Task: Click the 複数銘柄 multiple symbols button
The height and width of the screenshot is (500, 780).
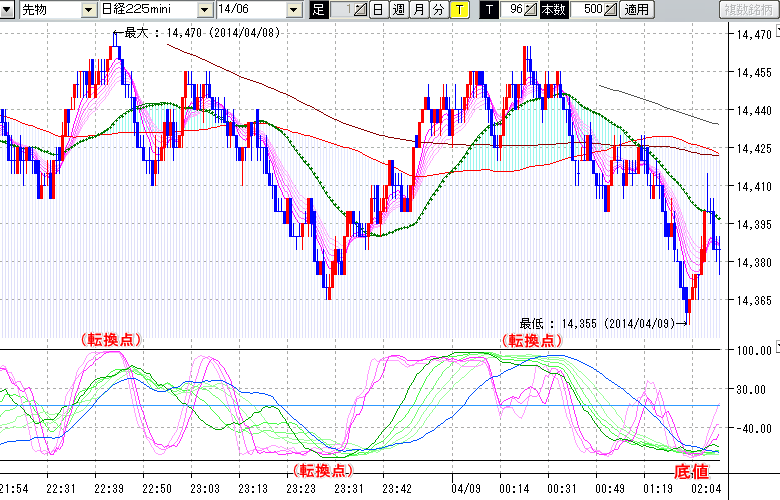Action: (750, 10)
